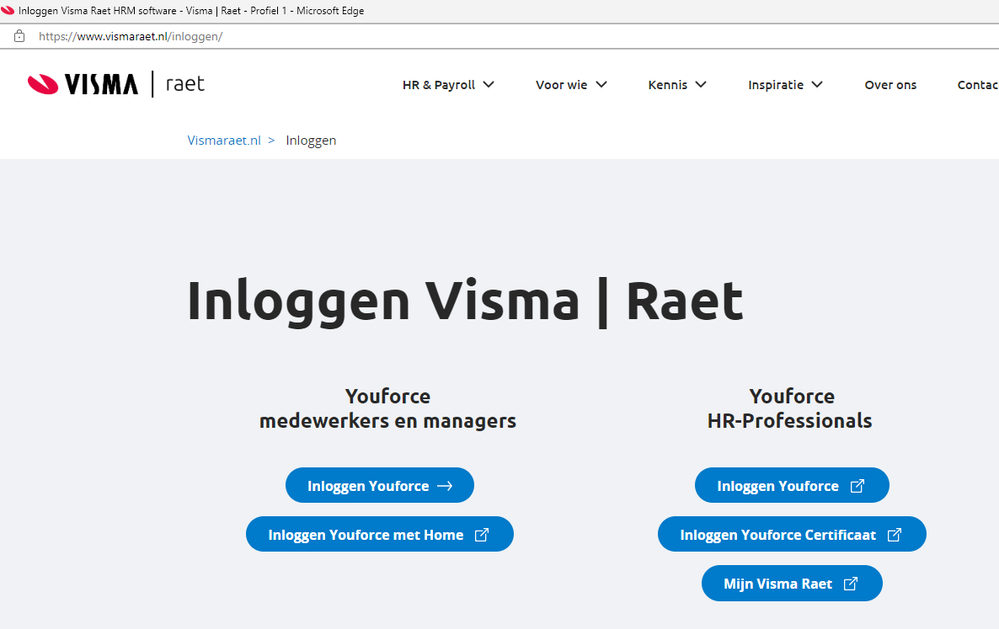999x629 pixels.
Task: Click the Youforce HR-Professionals heading
Action: (x=790, y=408)
